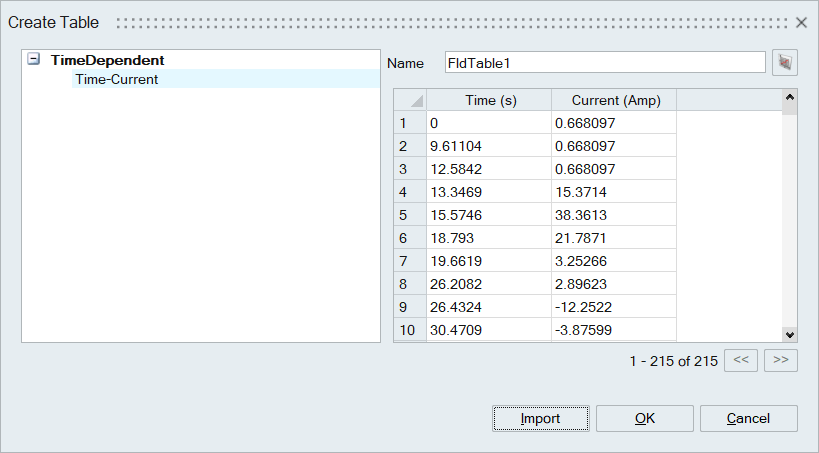The height and width of the screenshot is (453, 819).
Task: Cancel the Create Table dialog
Action: coord(748,418)
